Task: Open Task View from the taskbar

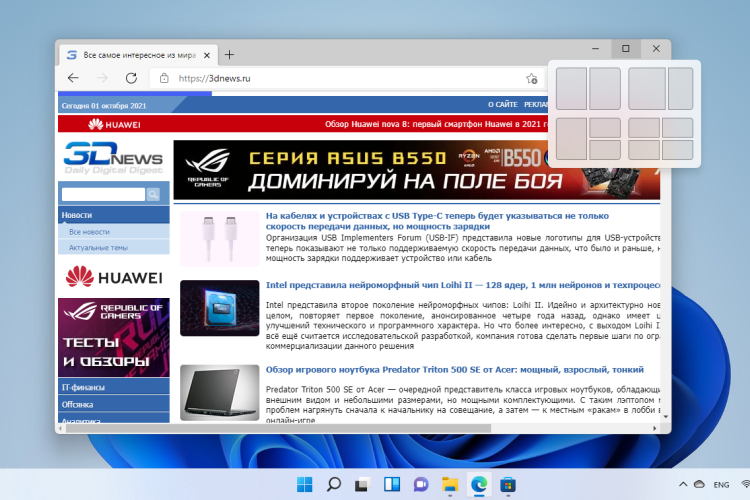Action: point(363,485)
